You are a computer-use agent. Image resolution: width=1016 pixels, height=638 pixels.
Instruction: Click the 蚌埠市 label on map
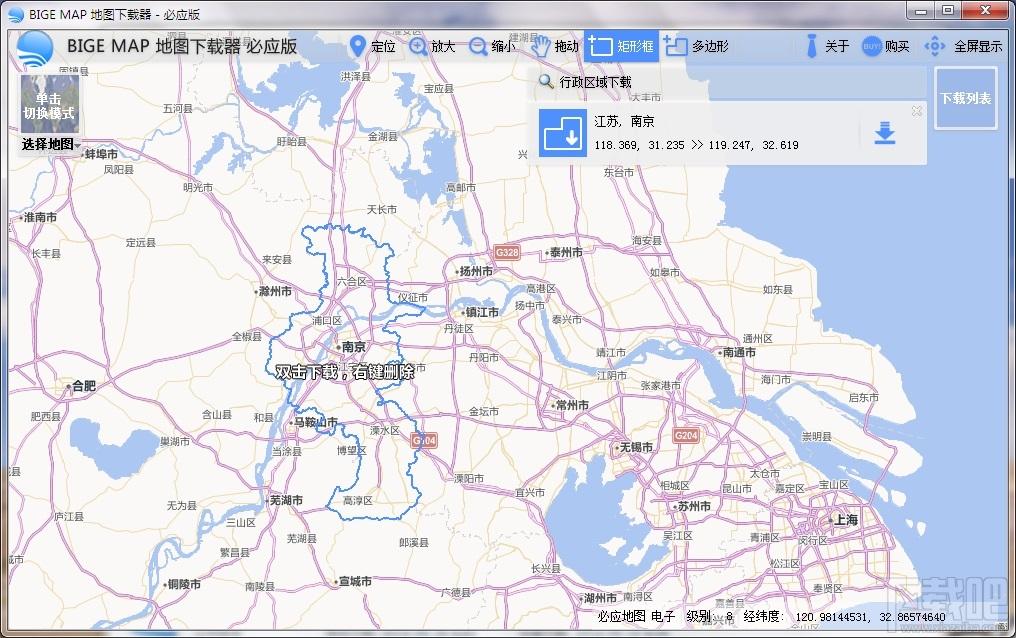(x=102, y=154)
